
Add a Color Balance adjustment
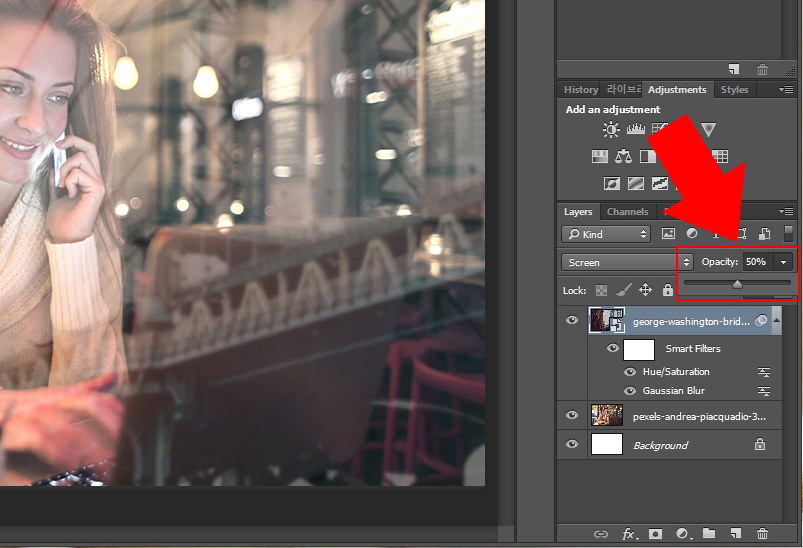(x=623, y=156)
